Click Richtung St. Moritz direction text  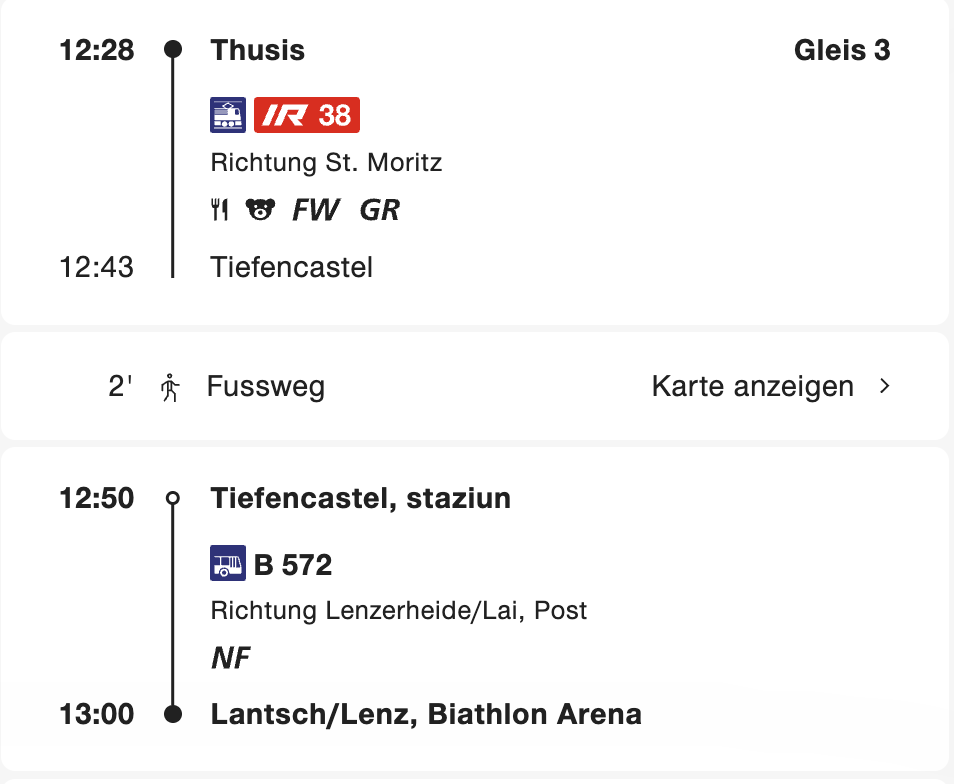tap(326, 162)
